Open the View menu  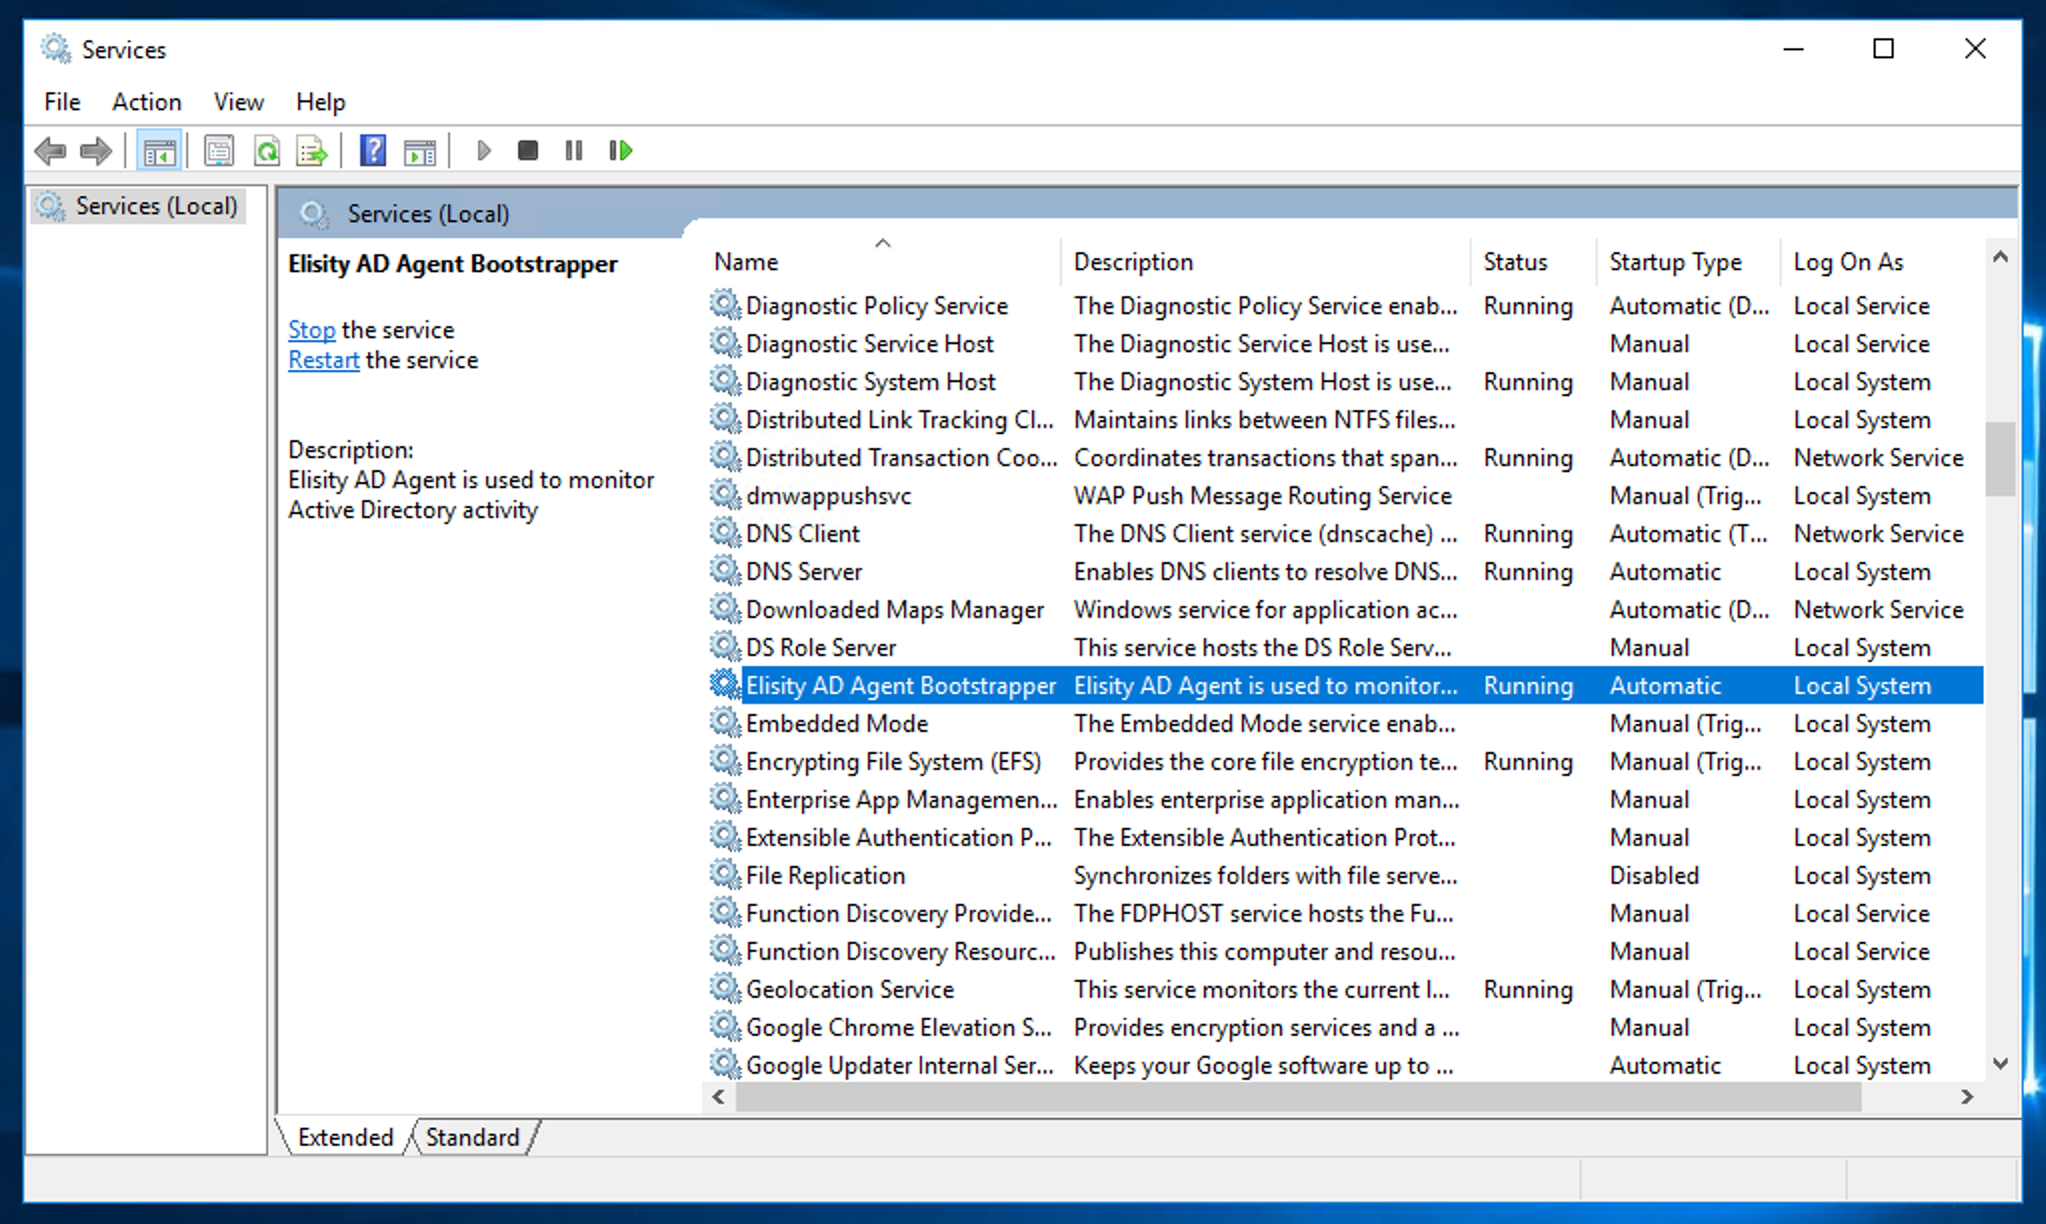238,102
